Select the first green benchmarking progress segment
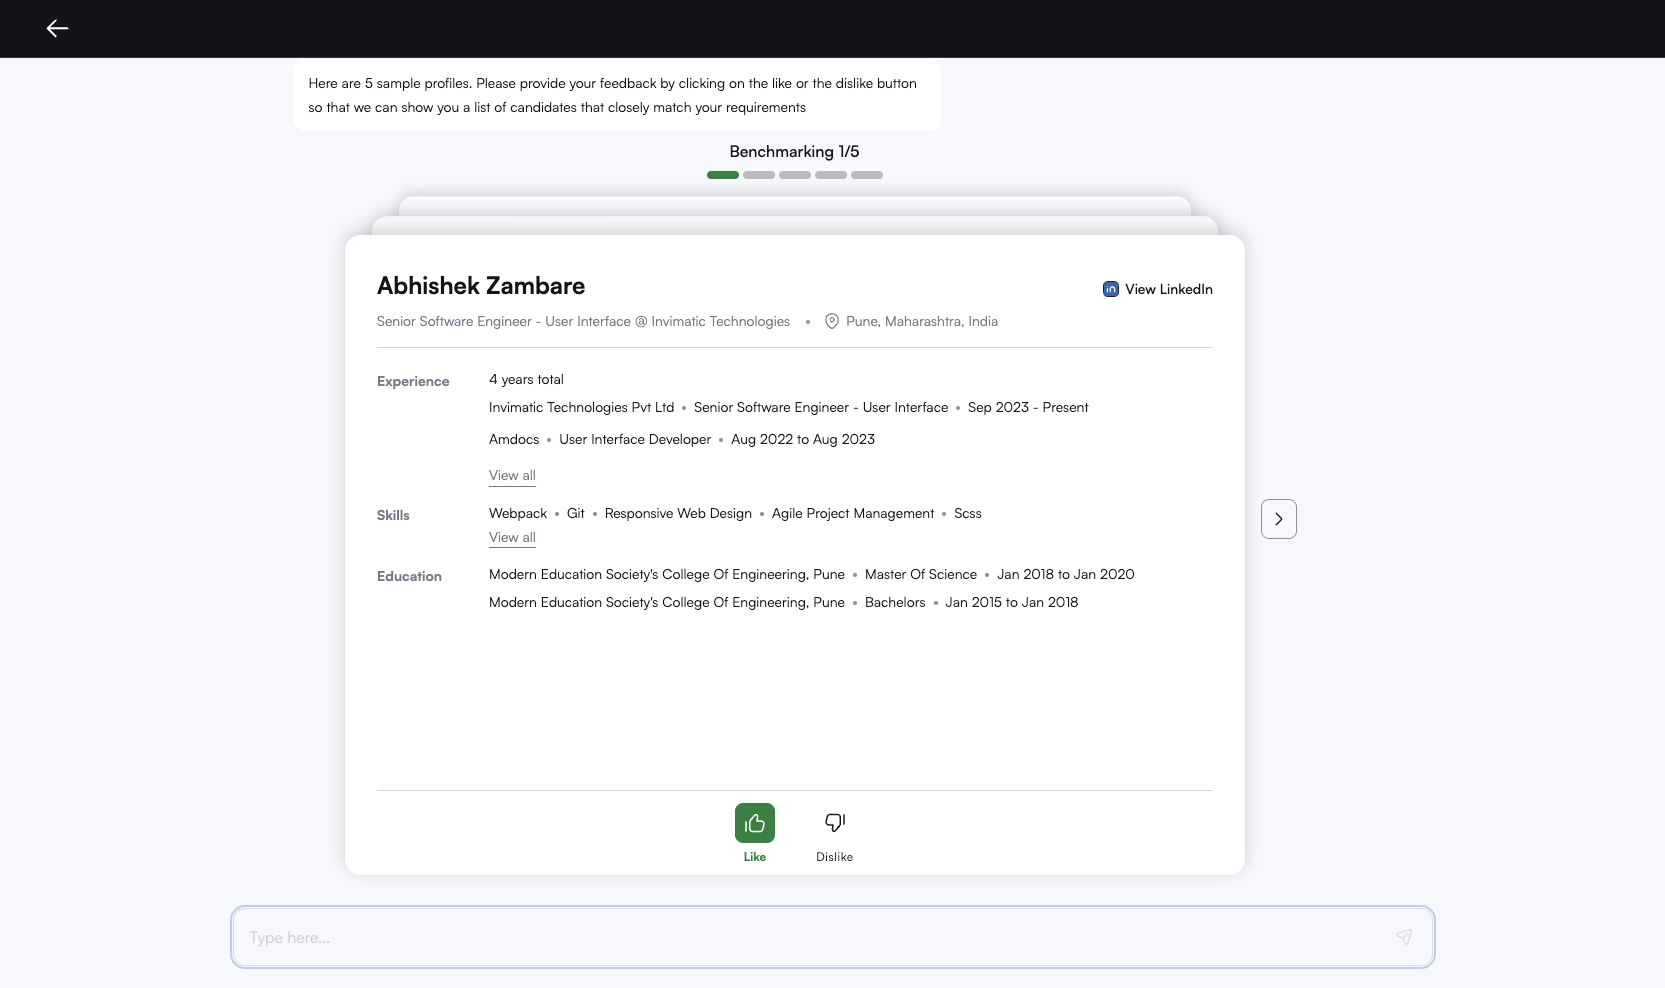1665x988 pixels. pyautogui.click(x=723, y=175)
